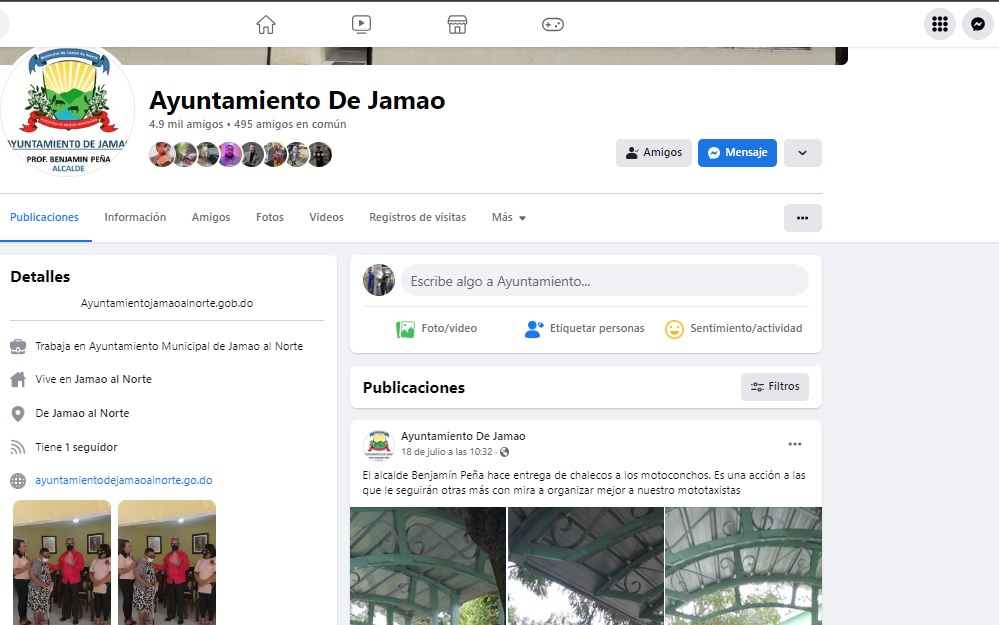Open Messenger in the top bar
This screenshot has width=999, height=625.
(x=978, y=24)
